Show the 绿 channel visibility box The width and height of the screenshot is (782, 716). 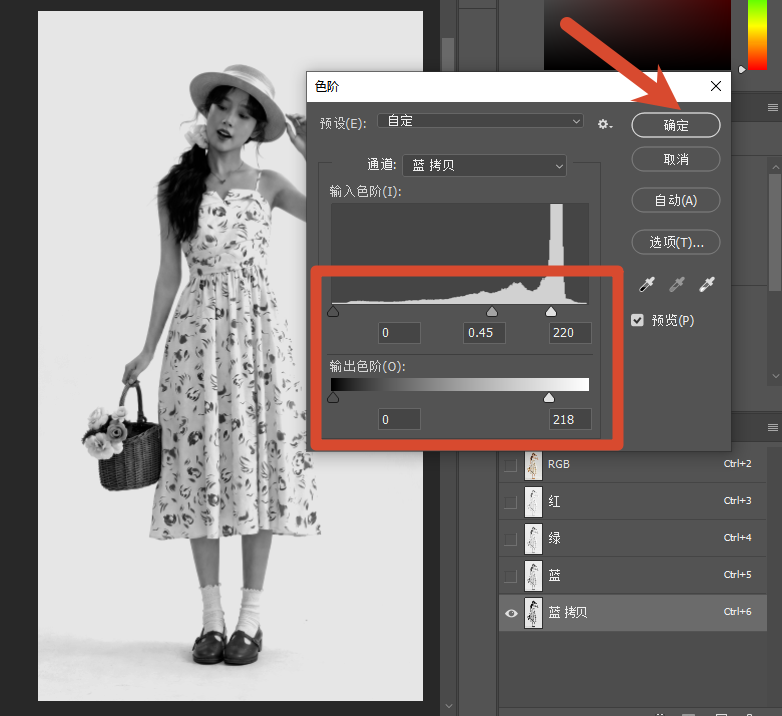coord(511,539)
